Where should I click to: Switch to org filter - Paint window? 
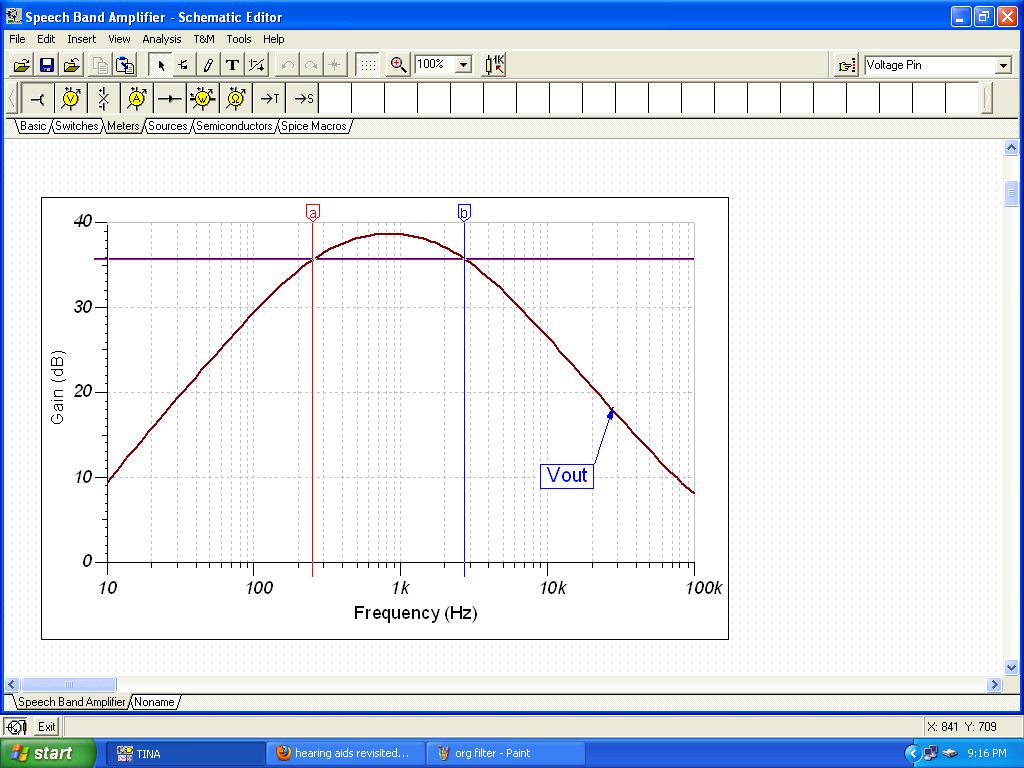click(505, 754)
